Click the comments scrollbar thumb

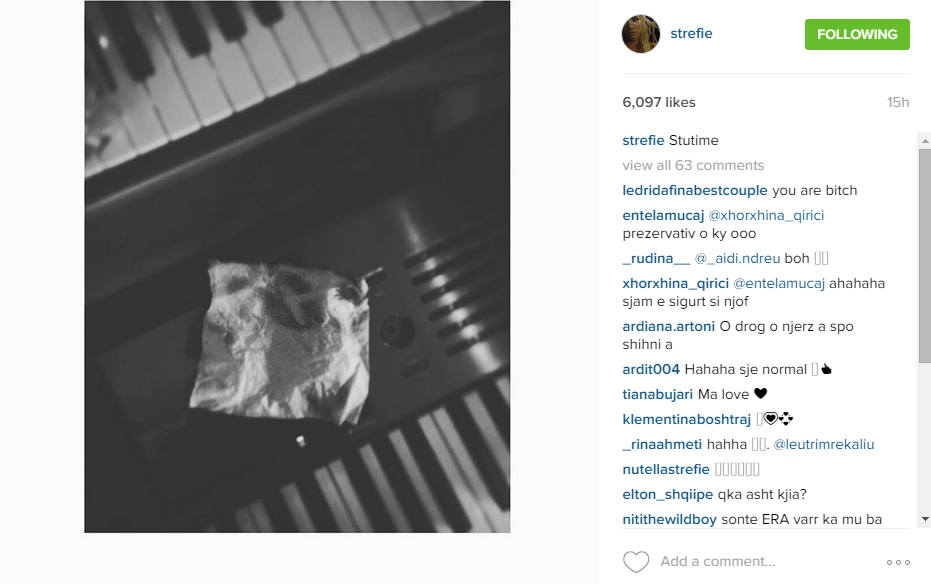[924, 255]
